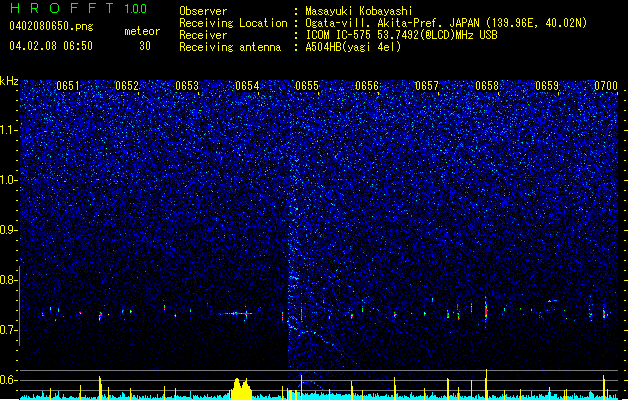
Task: Click the 1.0 kHz axis label
Action: [x=9, y=180]
